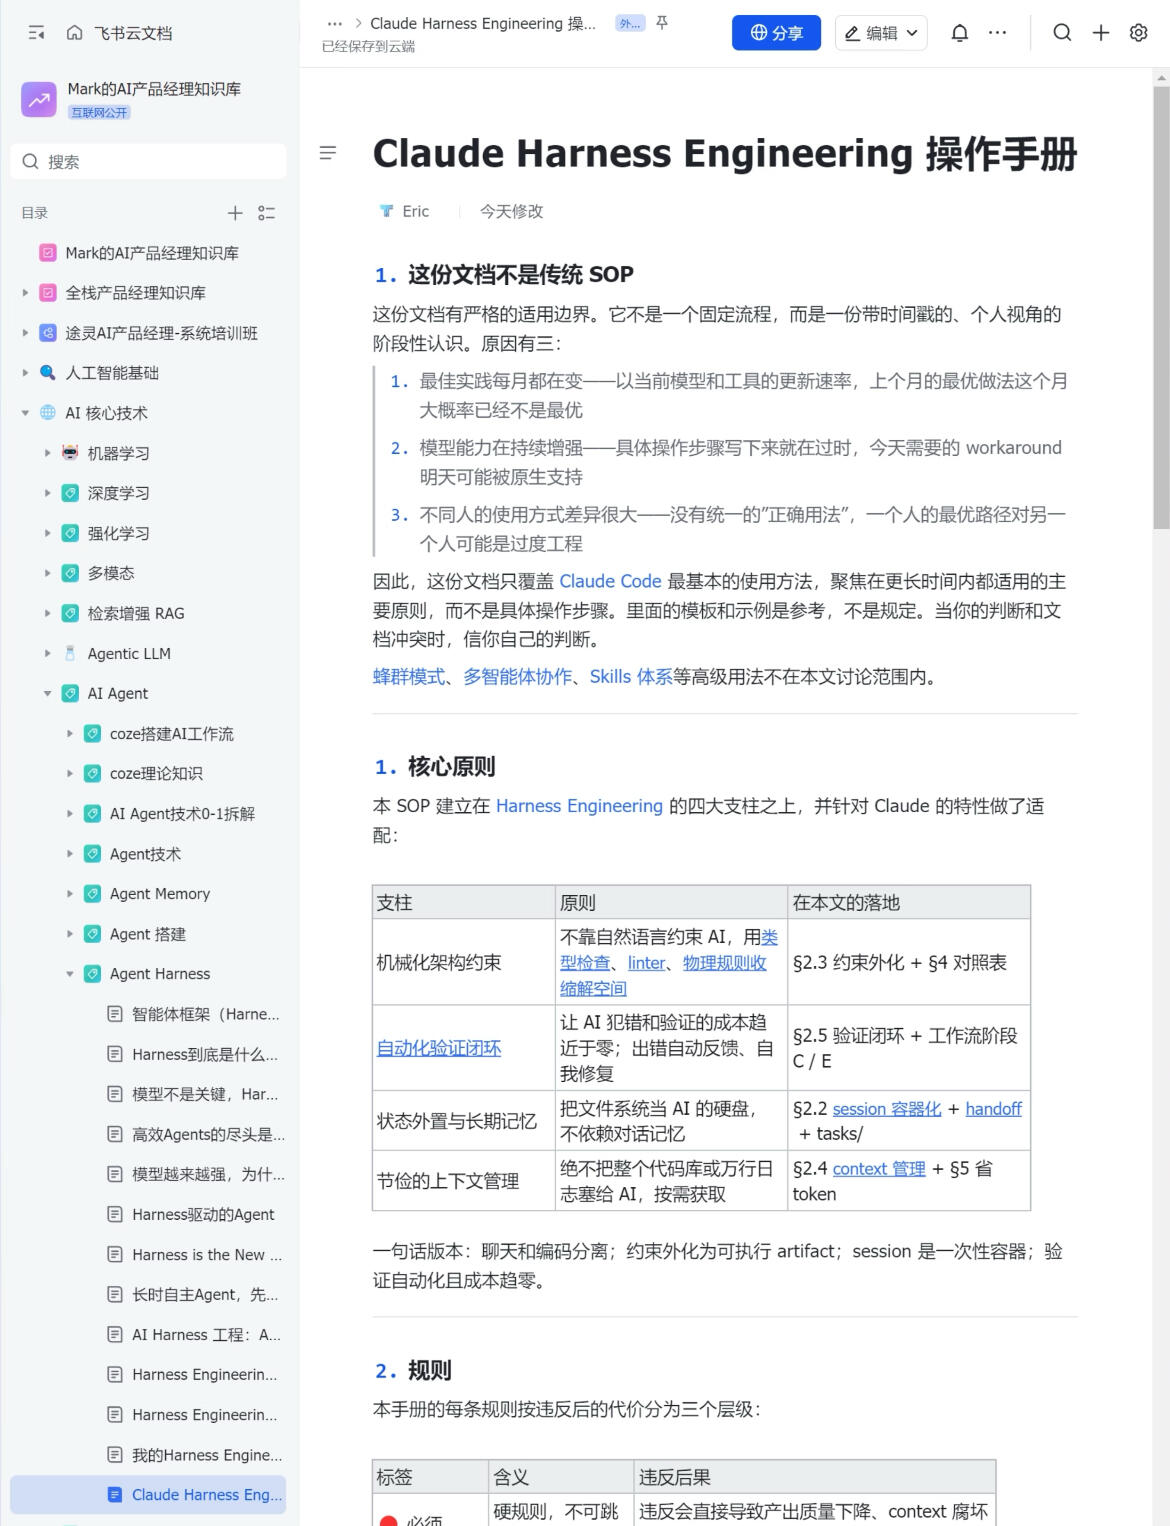The image size is (1170, 1526).
Task: Open the 目录 list options icon
Action: (266, 213)
